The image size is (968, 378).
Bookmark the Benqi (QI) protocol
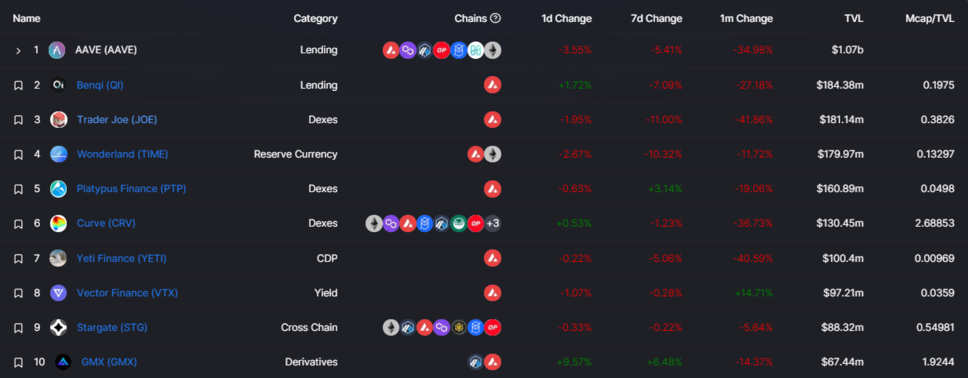click(x=19, y=85)
